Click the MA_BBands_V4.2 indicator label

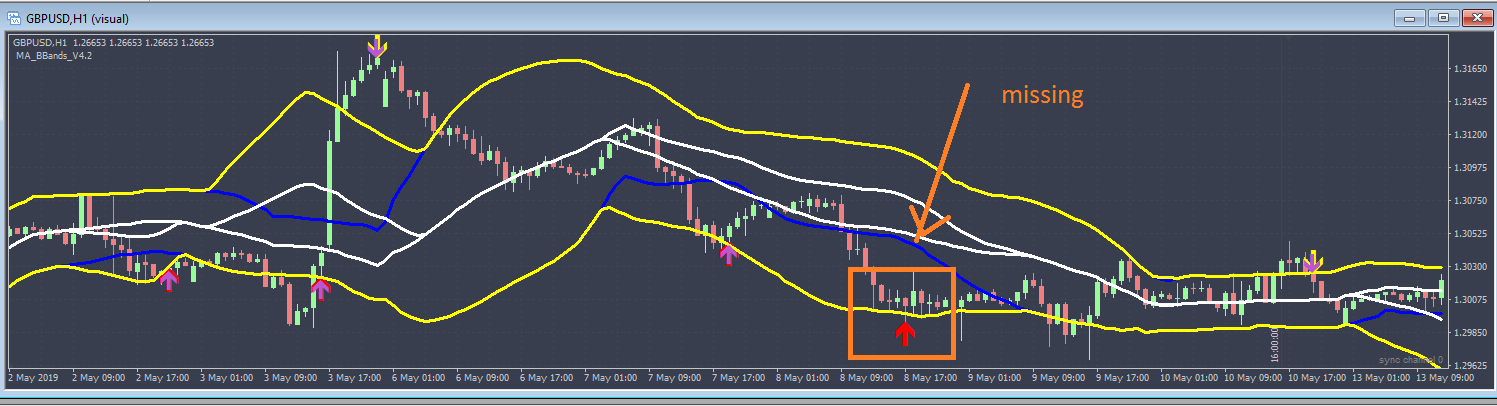tap(52, 56)
